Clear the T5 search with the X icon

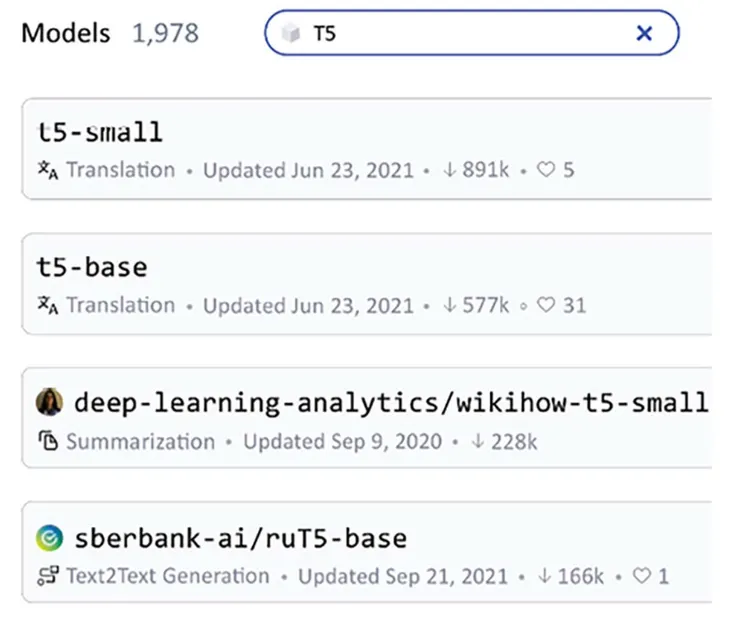pos(644,34)
